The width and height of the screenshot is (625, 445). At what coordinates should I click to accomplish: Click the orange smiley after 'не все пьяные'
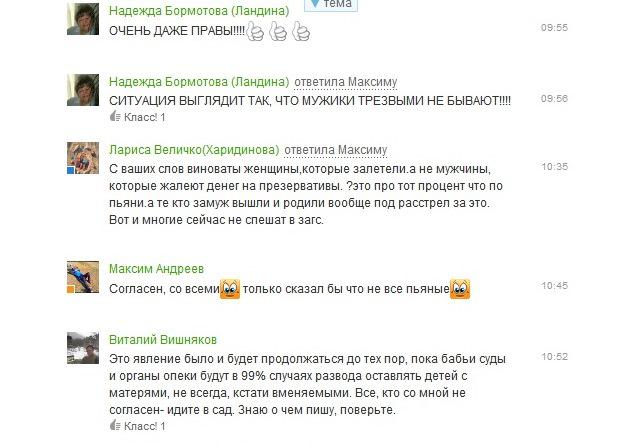pos(460,288)
